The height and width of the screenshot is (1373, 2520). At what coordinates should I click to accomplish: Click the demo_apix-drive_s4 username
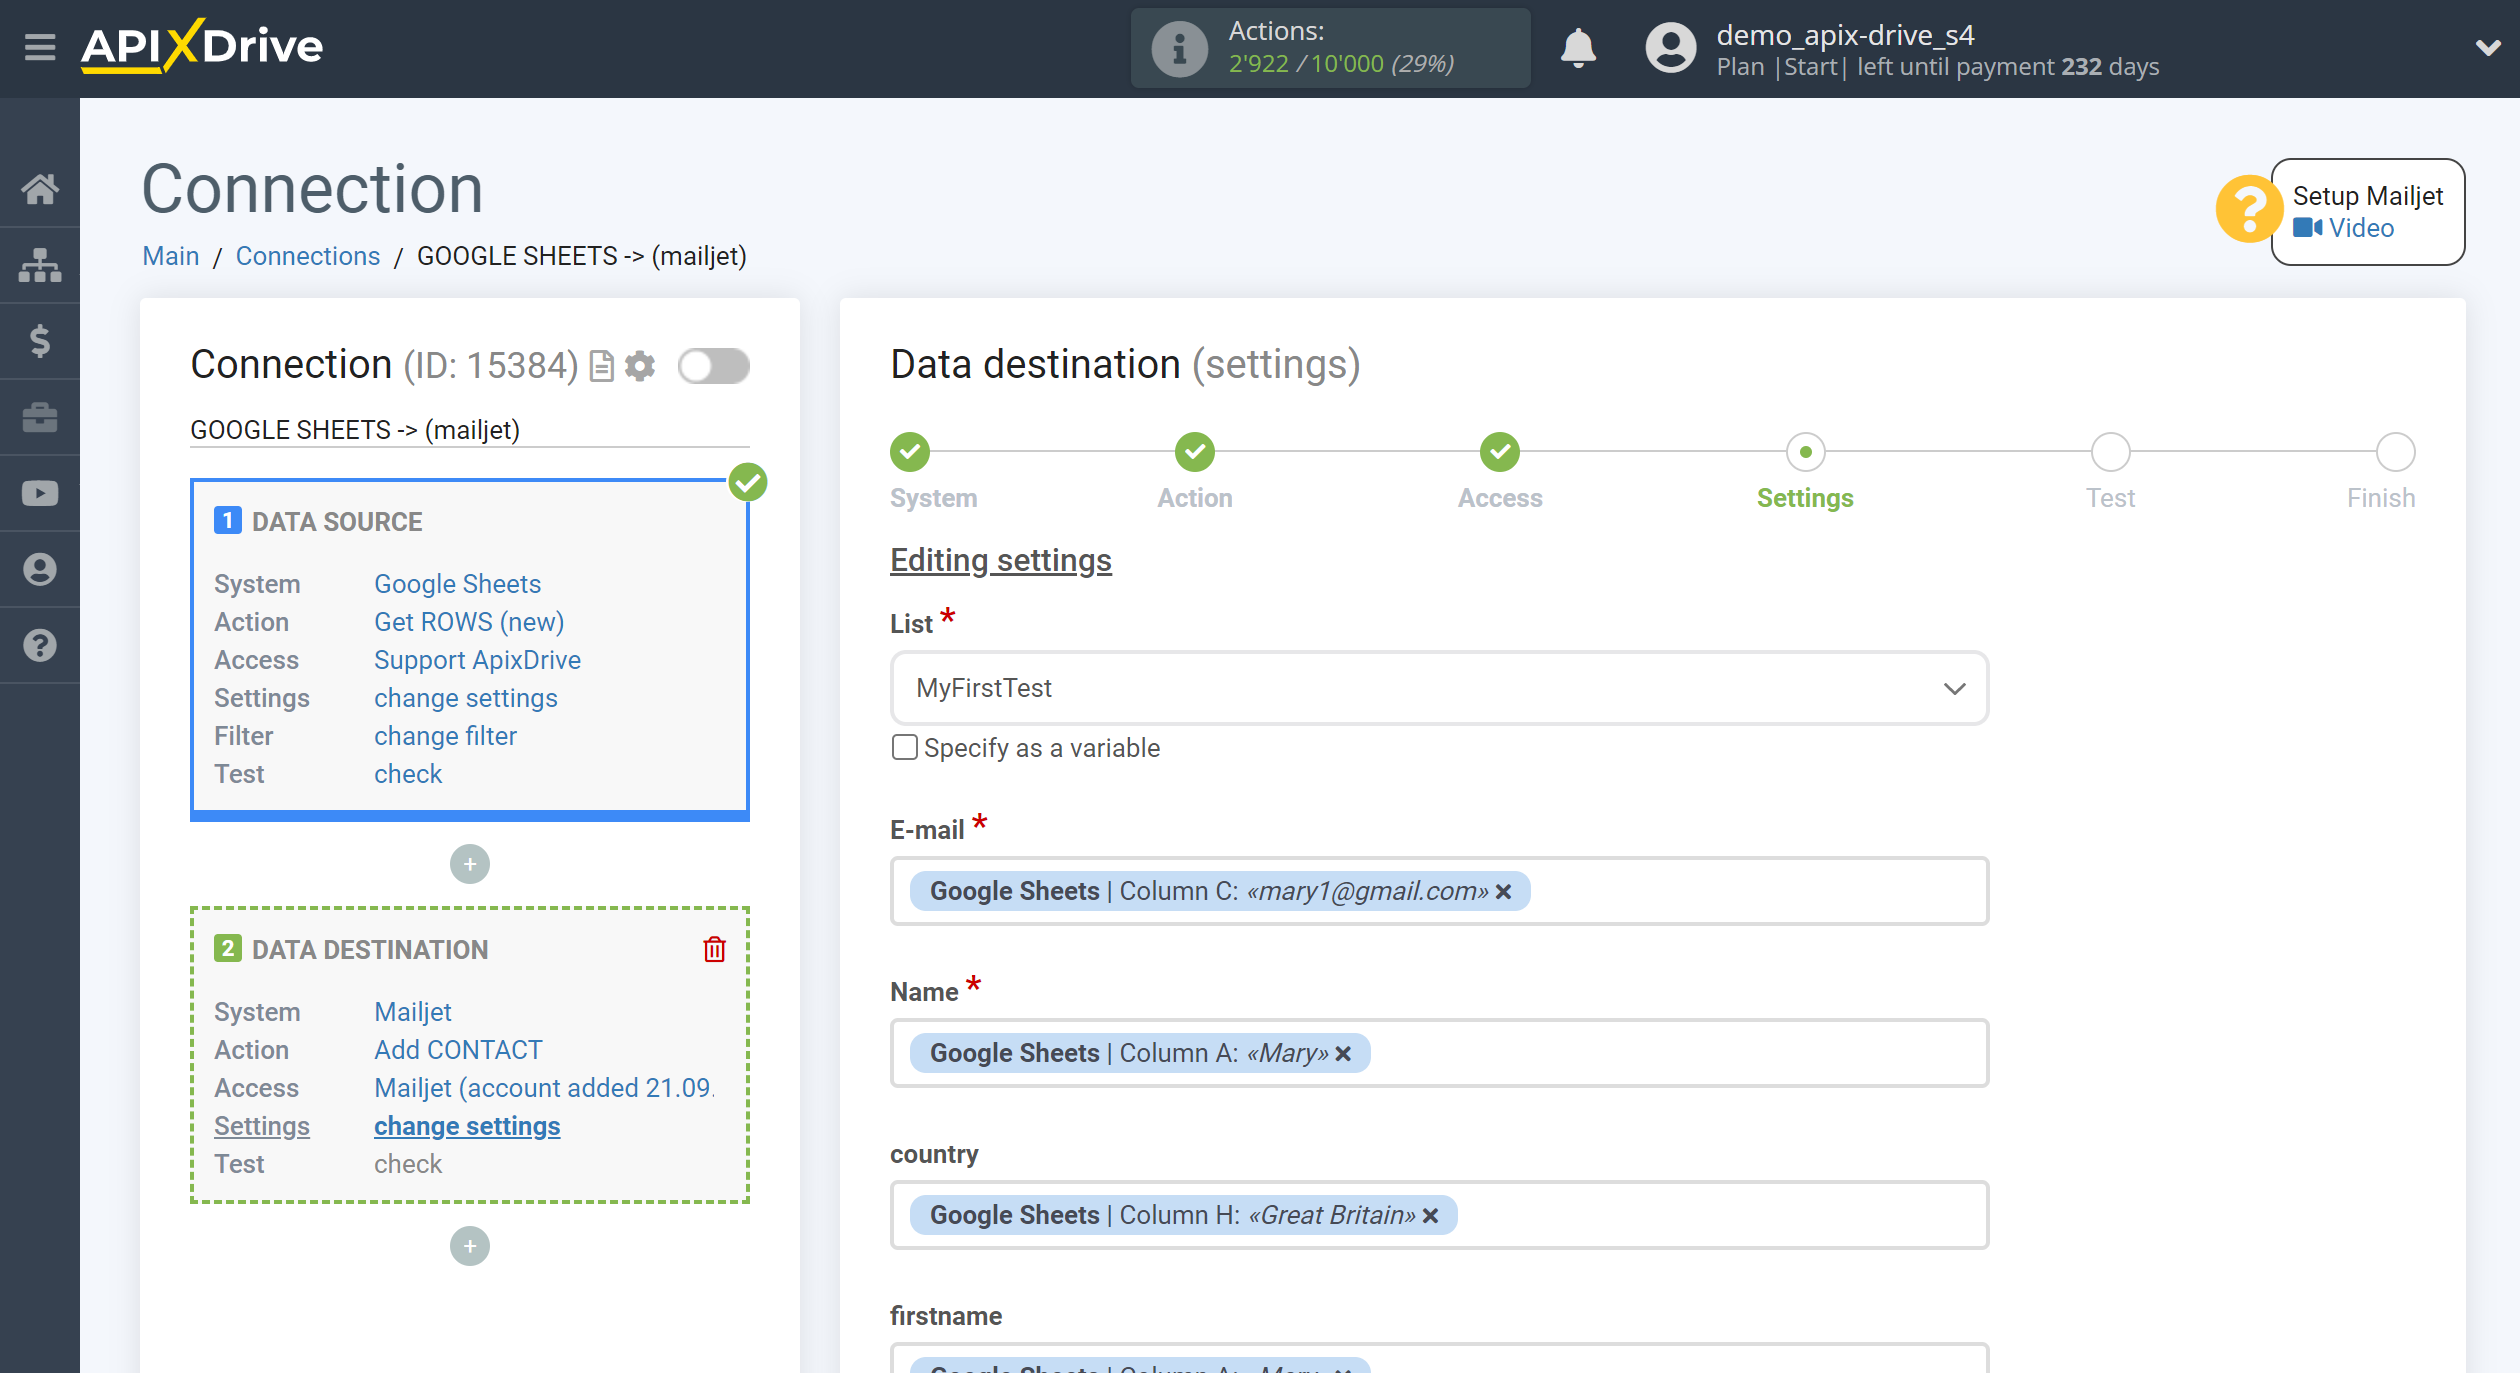coord(1845,35)
